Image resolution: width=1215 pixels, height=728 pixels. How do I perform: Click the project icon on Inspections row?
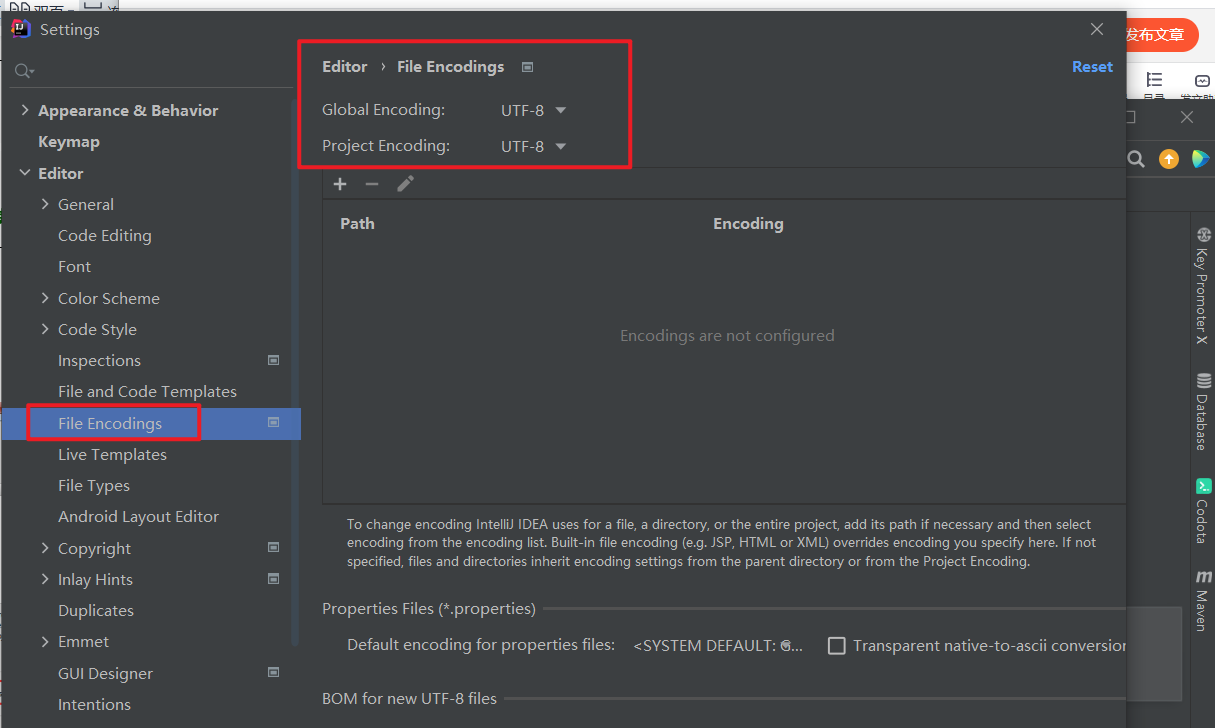click(x=274, y=360)
